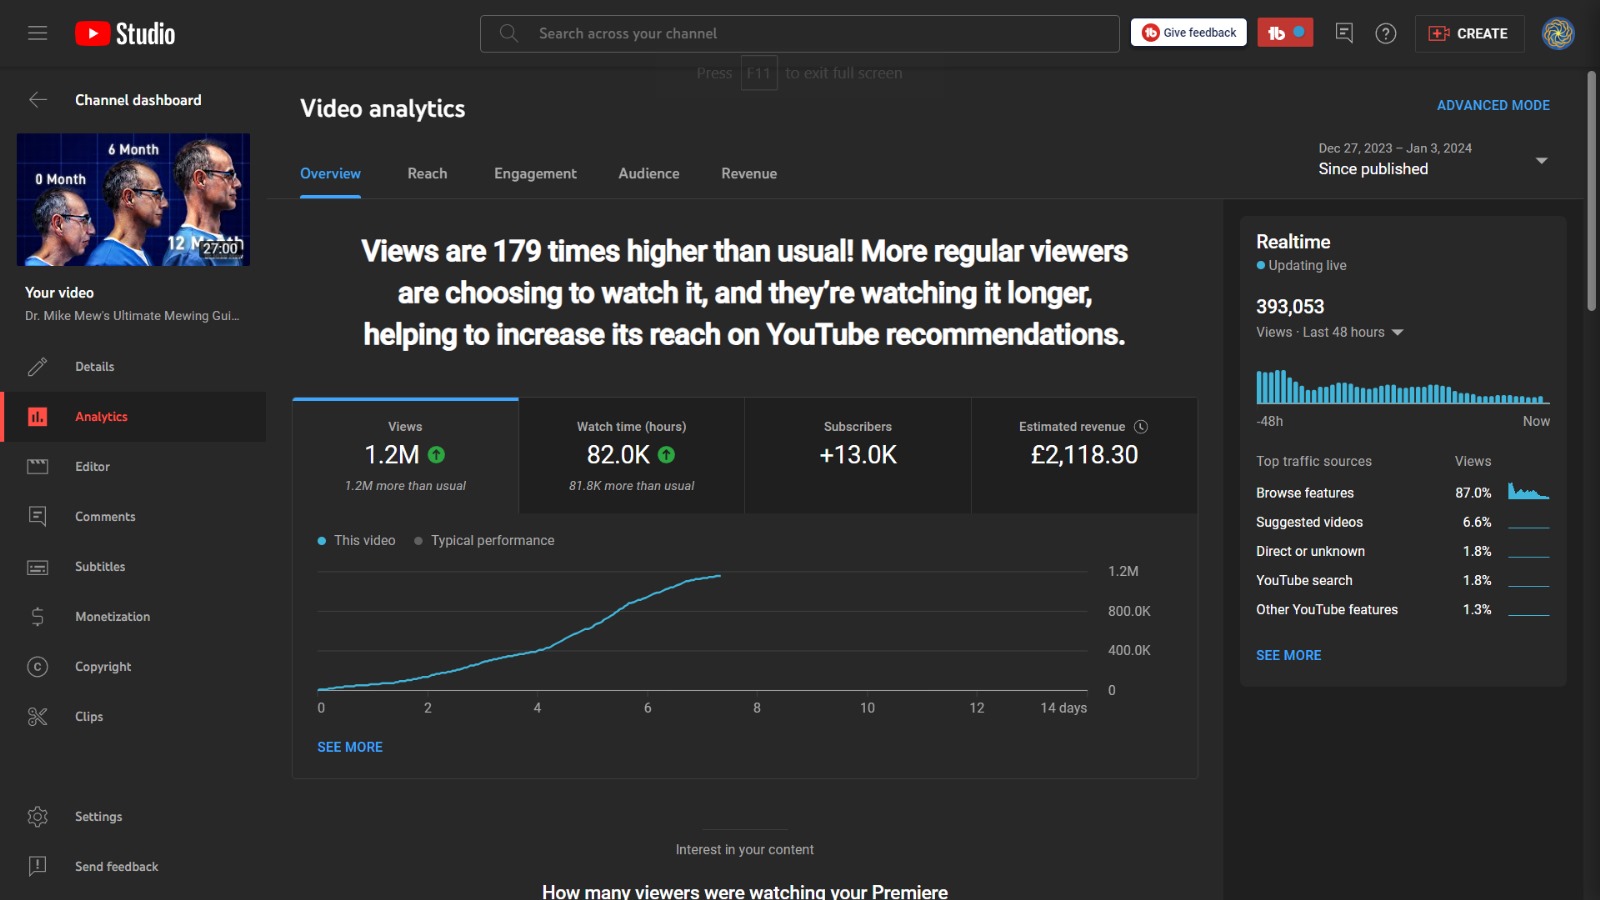Viewport: 1600px width, 900px height.
Task: Open the Clips sidebar item
Action: 133,717
